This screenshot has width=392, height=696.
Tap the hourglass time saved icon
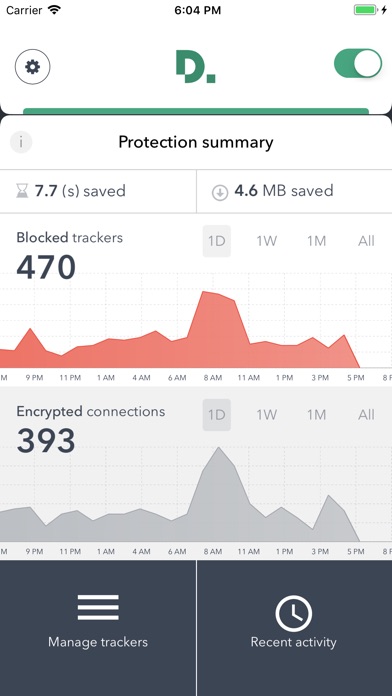[22, 192]
